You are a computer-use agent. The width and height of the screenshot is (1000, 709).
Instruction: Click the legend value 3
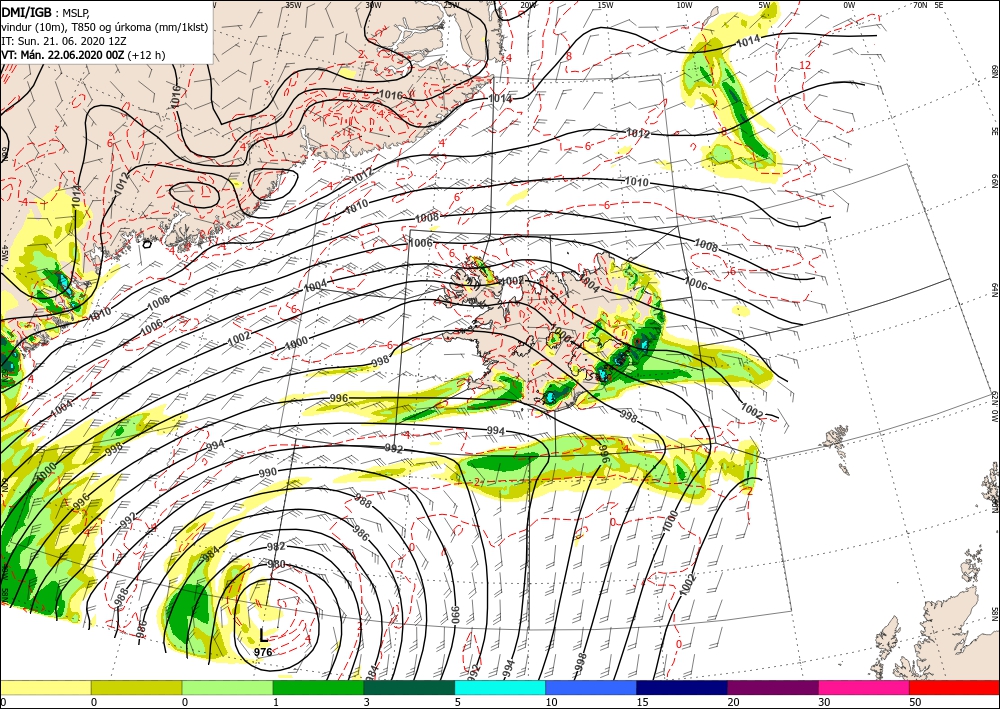tap(367, 702)
